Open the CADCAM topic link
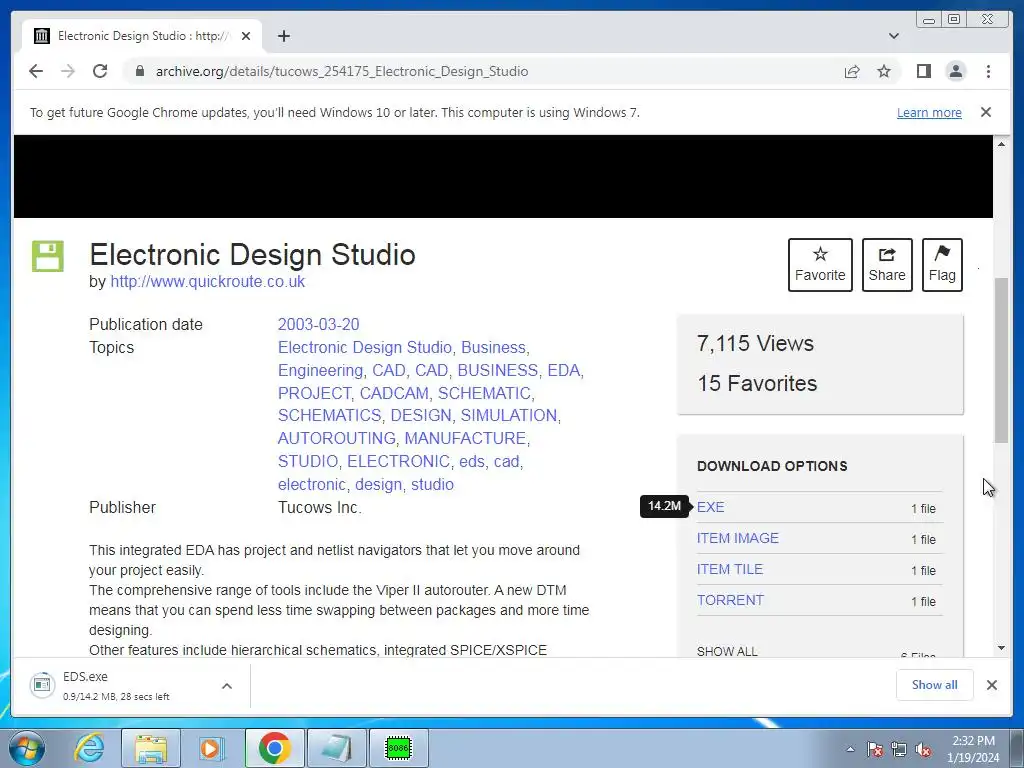 click(x=394, y=393)
